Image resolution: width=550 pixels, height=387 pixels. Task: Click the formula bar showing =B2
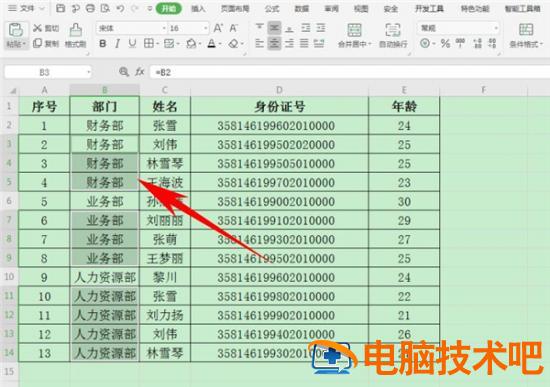pos(349,72)
